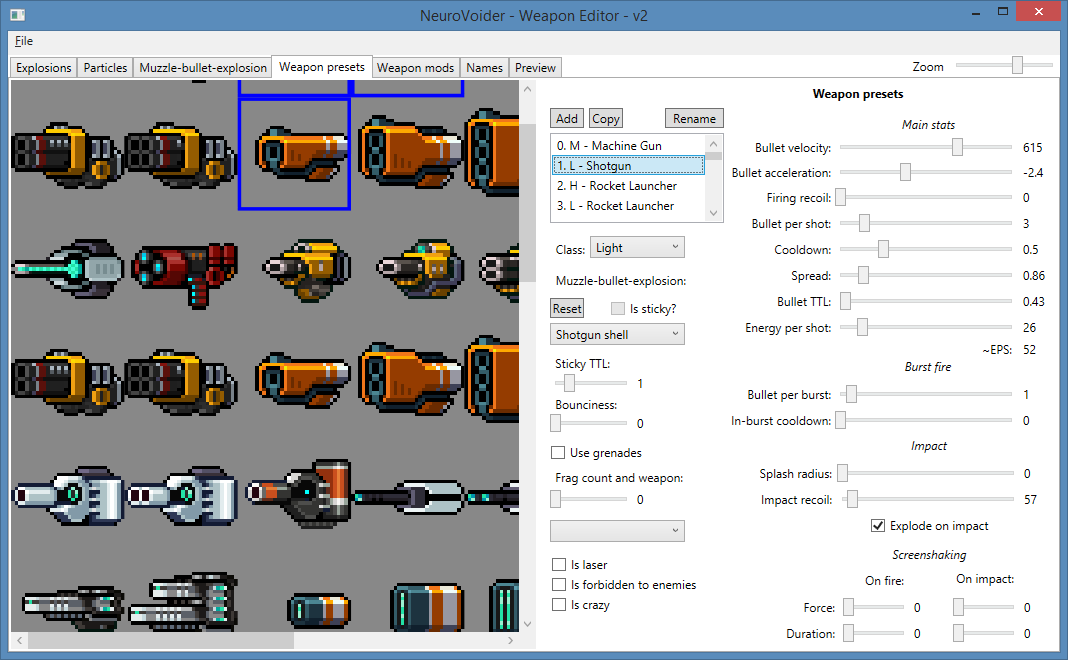
Task: Click the Add preset button
Action: click(567, 119)
